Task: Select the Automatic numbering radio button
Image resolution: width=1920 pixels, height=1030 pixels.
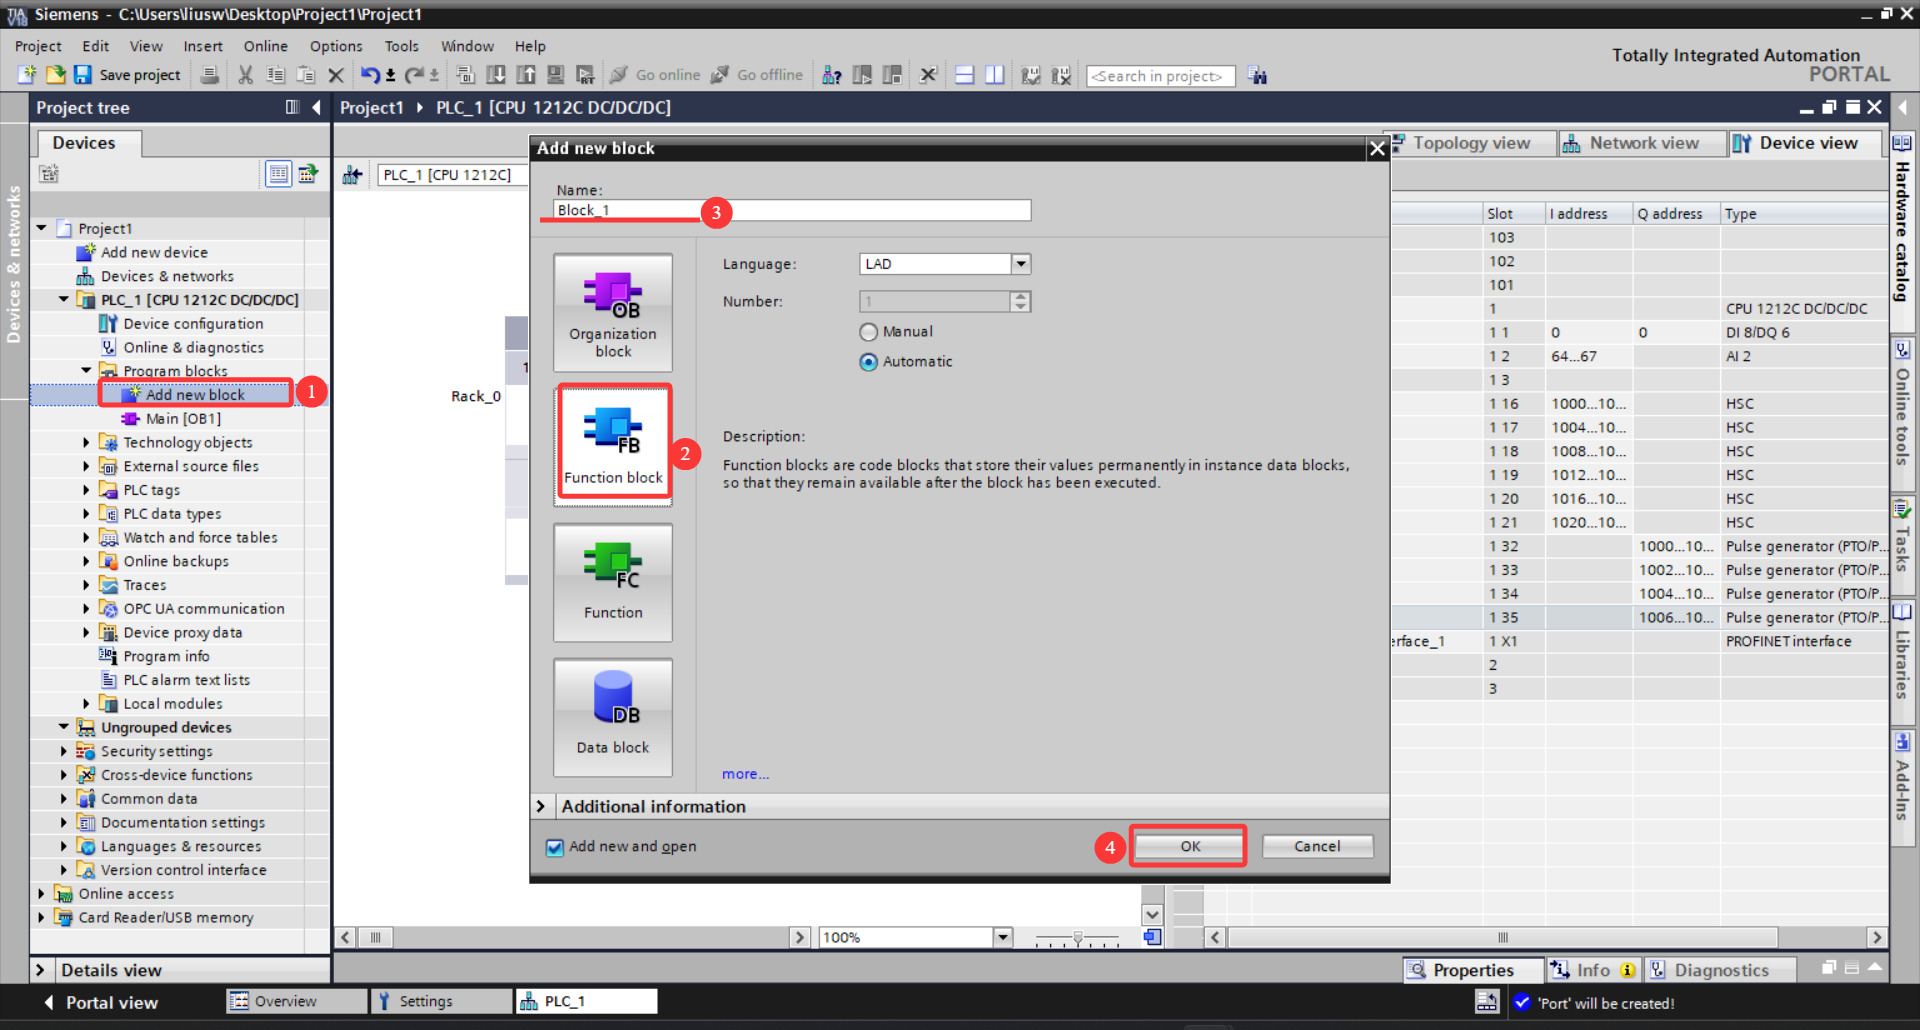Action: [868, 362]
